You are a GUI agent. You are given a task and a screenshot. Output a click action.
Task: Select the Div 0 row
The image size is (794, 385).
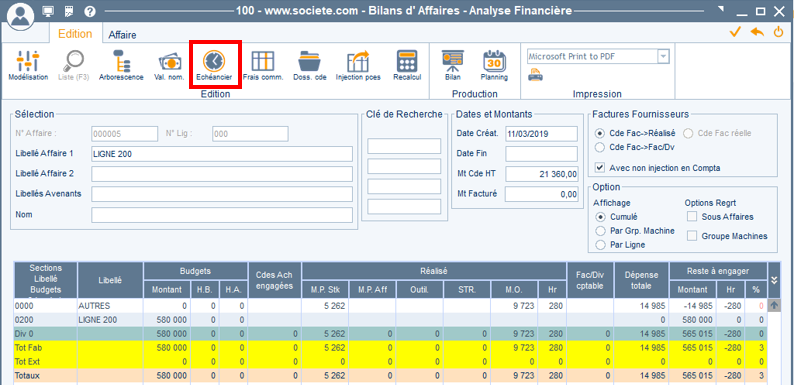[390, 334]
